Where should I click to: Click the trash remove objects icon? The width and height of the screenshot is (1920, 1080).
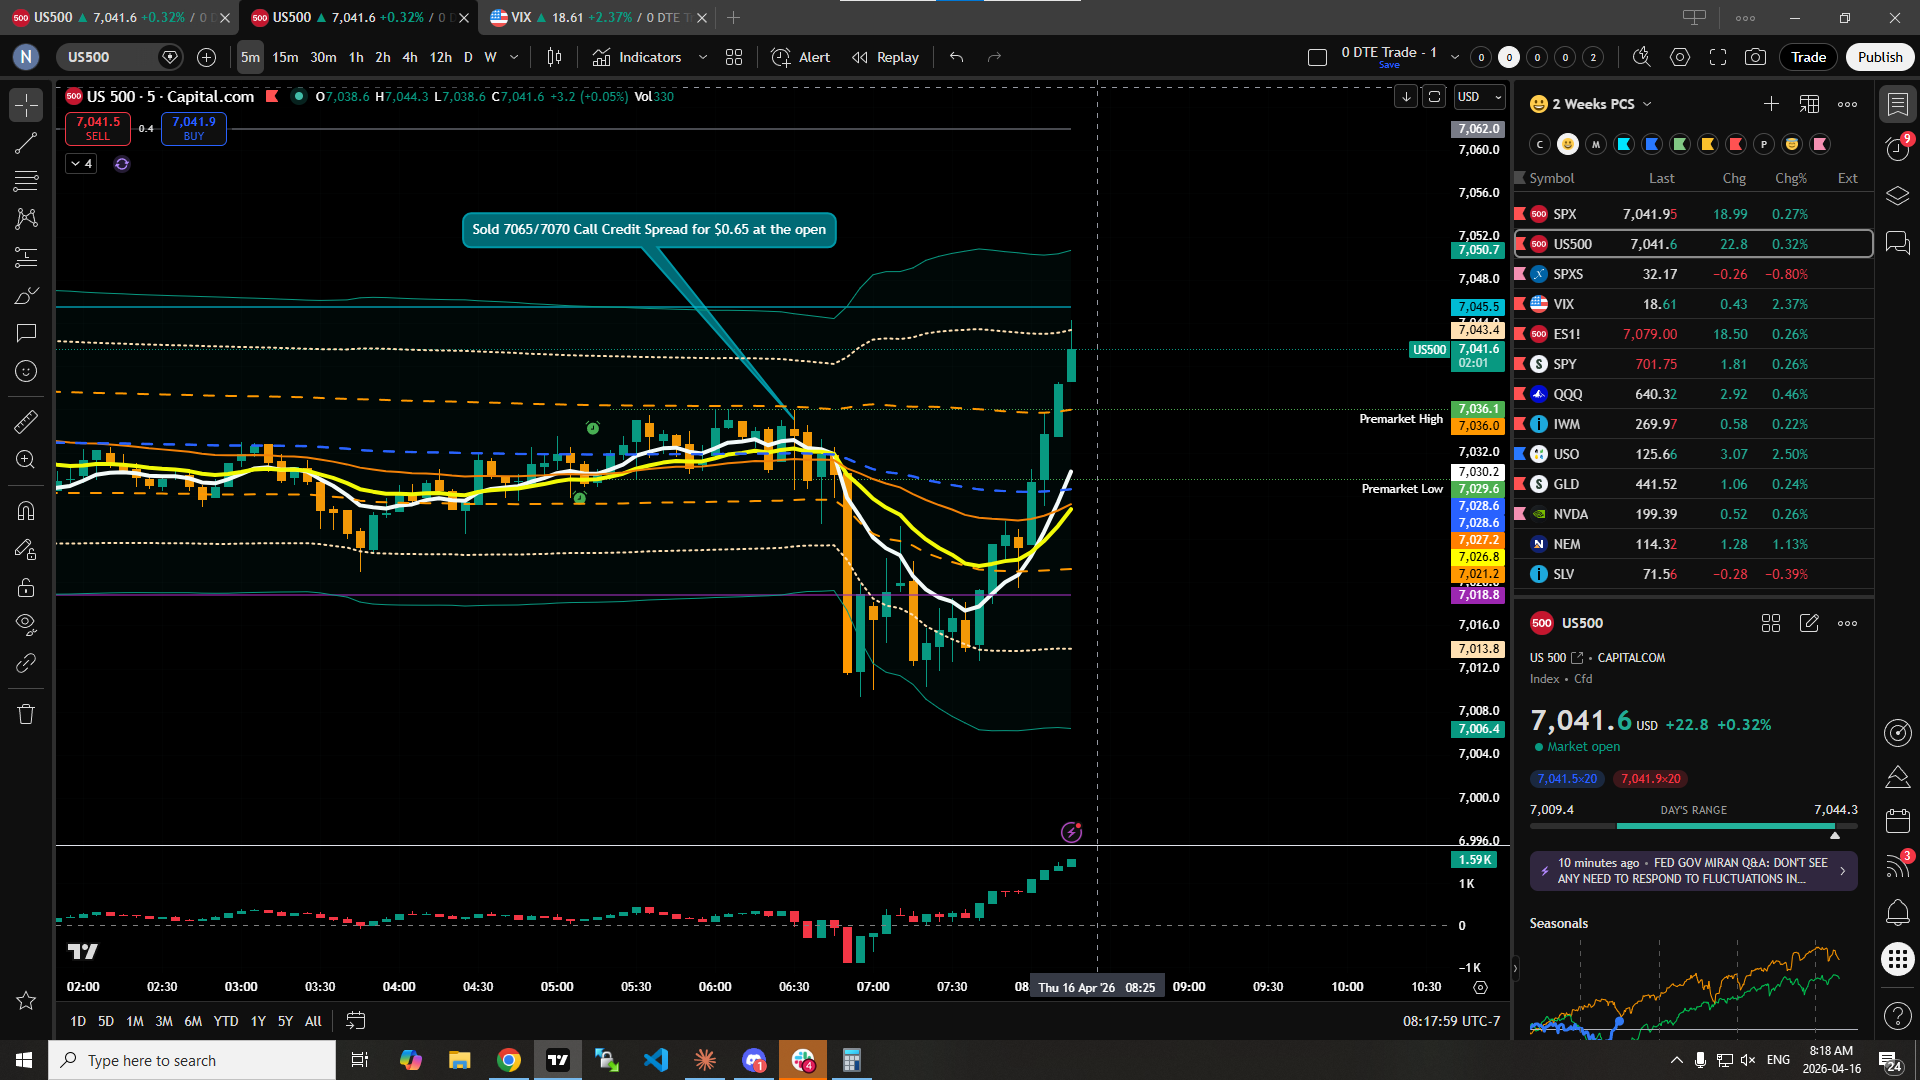[26, 714]
